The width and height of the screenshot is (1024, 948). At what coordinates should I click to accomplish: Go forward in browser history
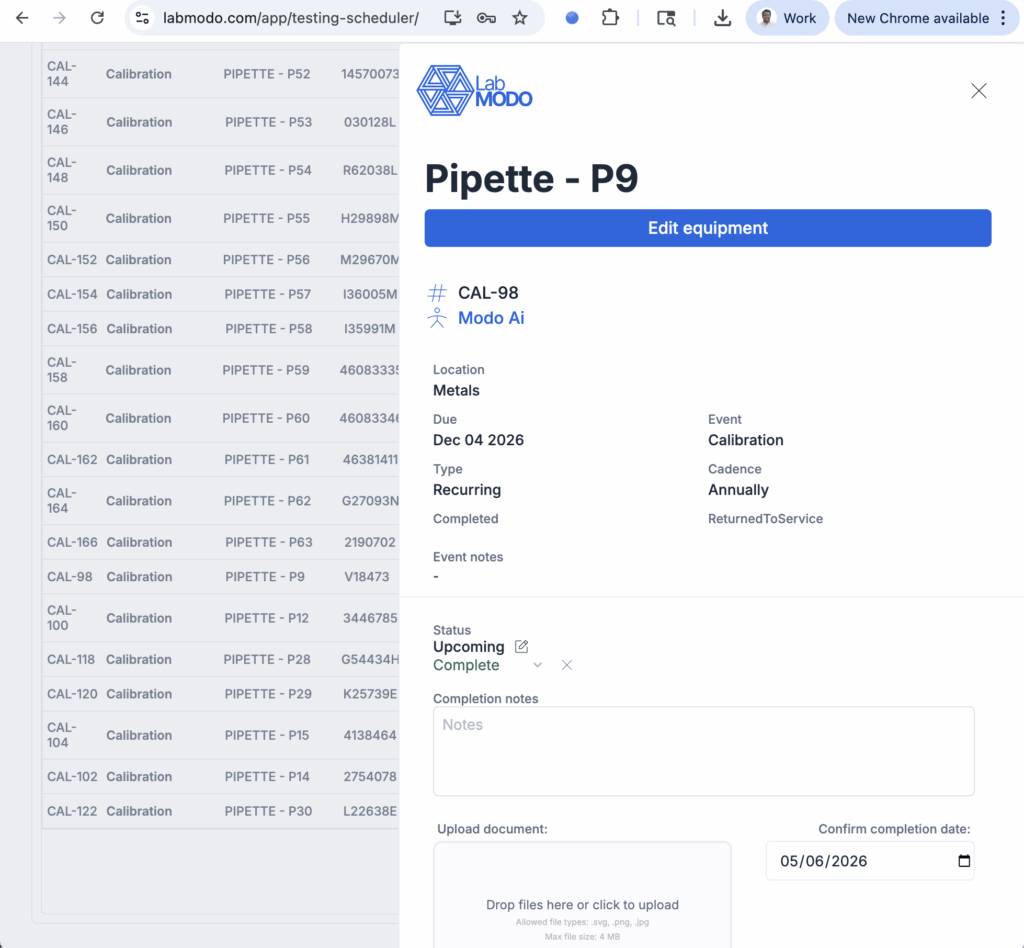coord(59,18)
